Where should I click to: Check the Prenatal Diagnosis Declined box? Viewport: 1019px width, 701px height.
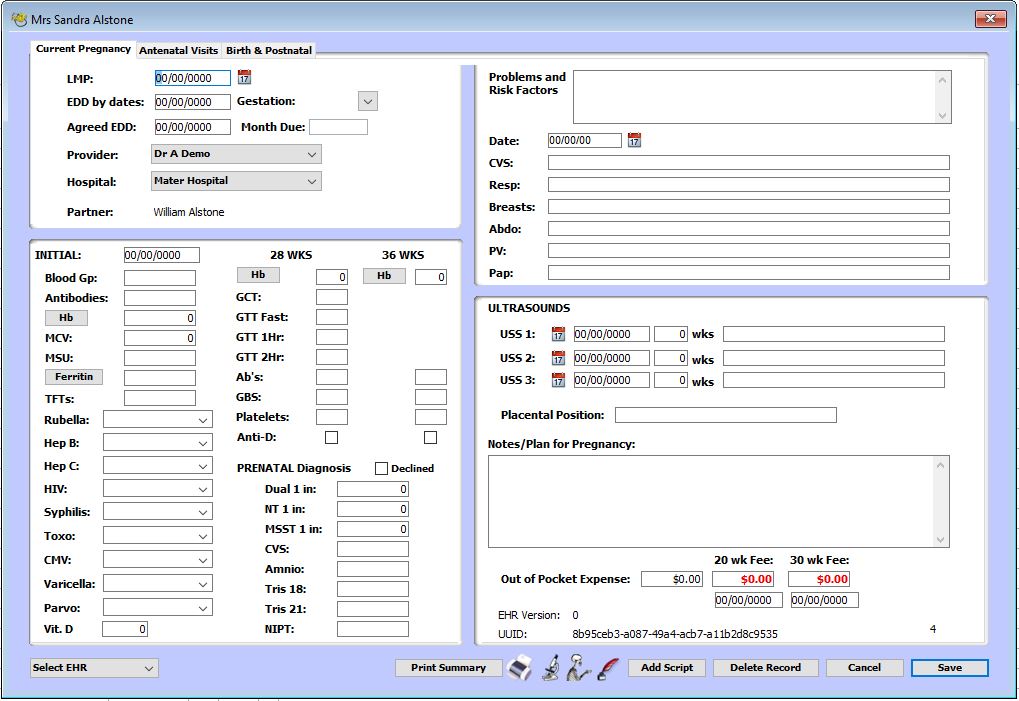pyautogui.click(x=381, y=468)
